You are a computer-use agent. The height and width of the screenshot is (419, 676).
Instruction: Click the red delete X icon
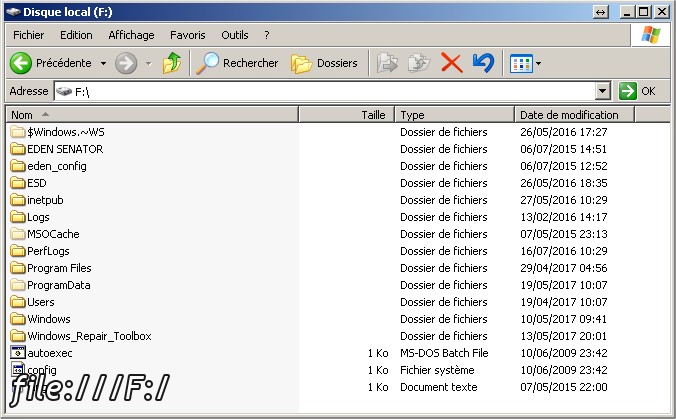point(451,63)
